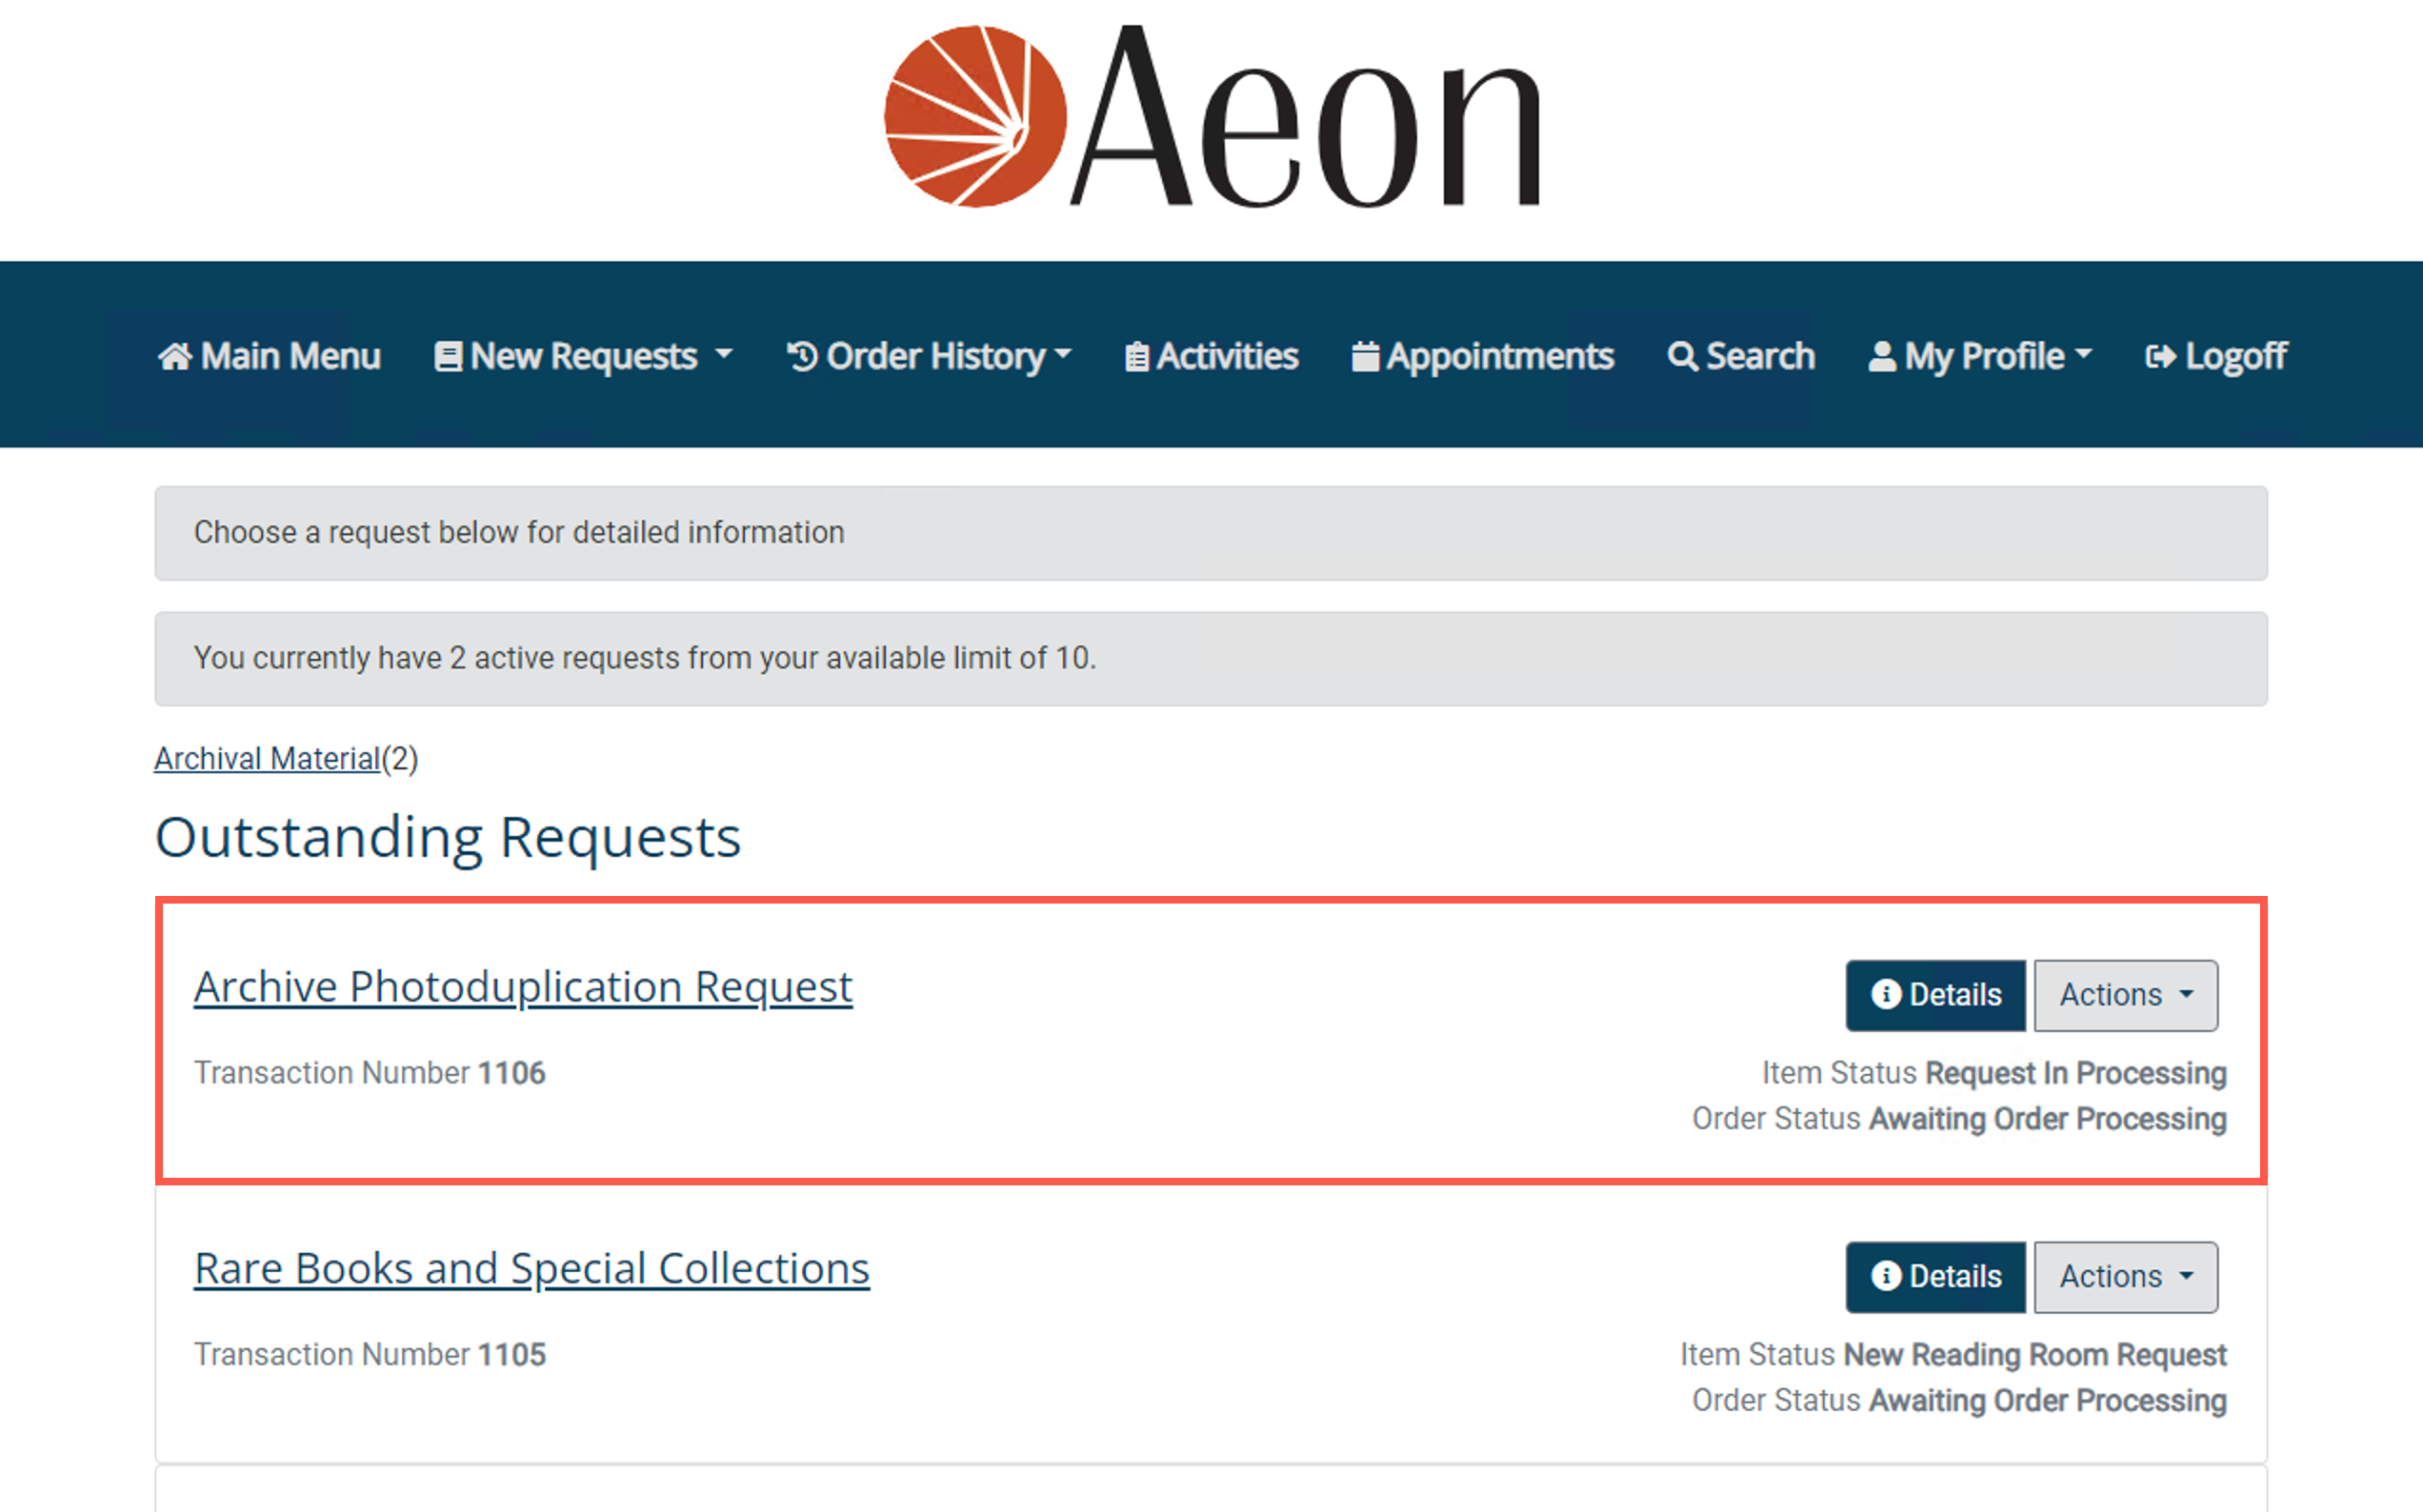The width and height of the screenshot is (2423, 1512).
Task: Go to Activities in the navigation bar
Action: [1226, 357]
